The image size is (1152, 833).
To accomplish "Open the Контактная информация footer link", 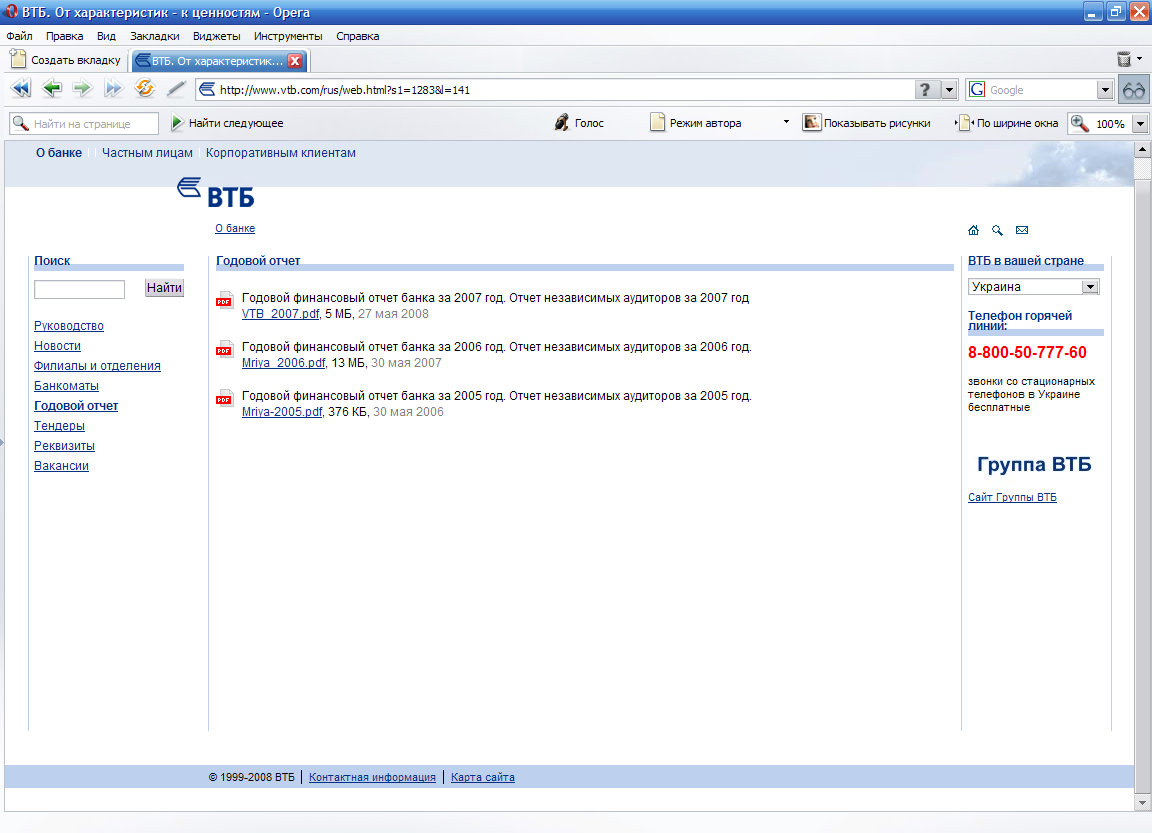I will (372, 777).
